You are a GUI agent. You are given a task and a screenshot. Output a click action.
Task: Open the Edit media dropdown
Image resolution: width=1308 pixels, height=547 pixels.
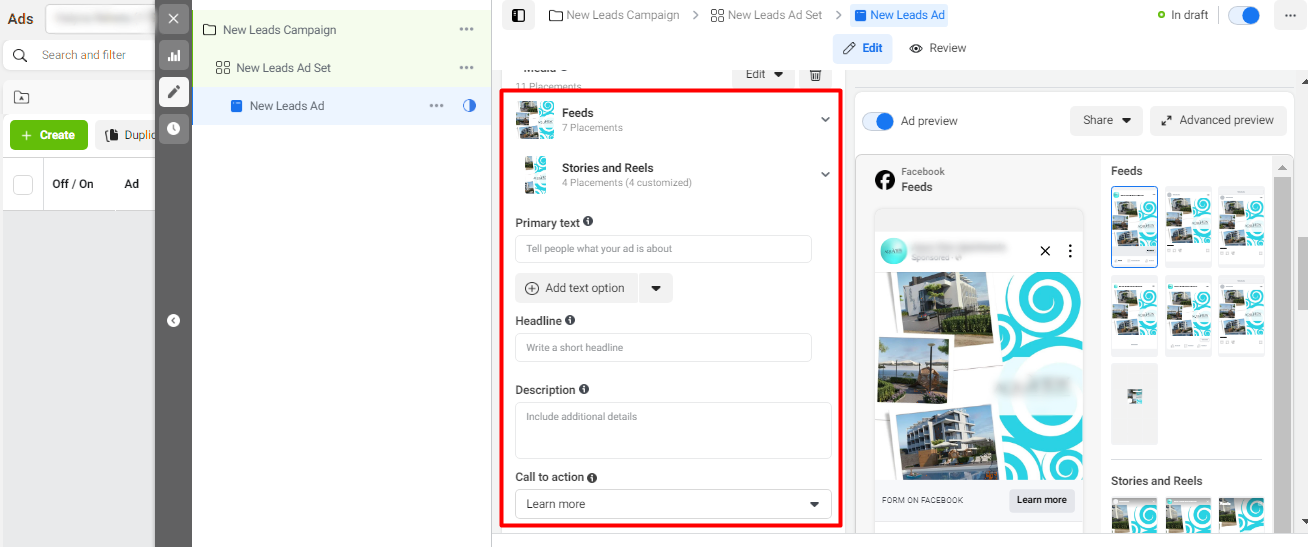coord(764,75)
